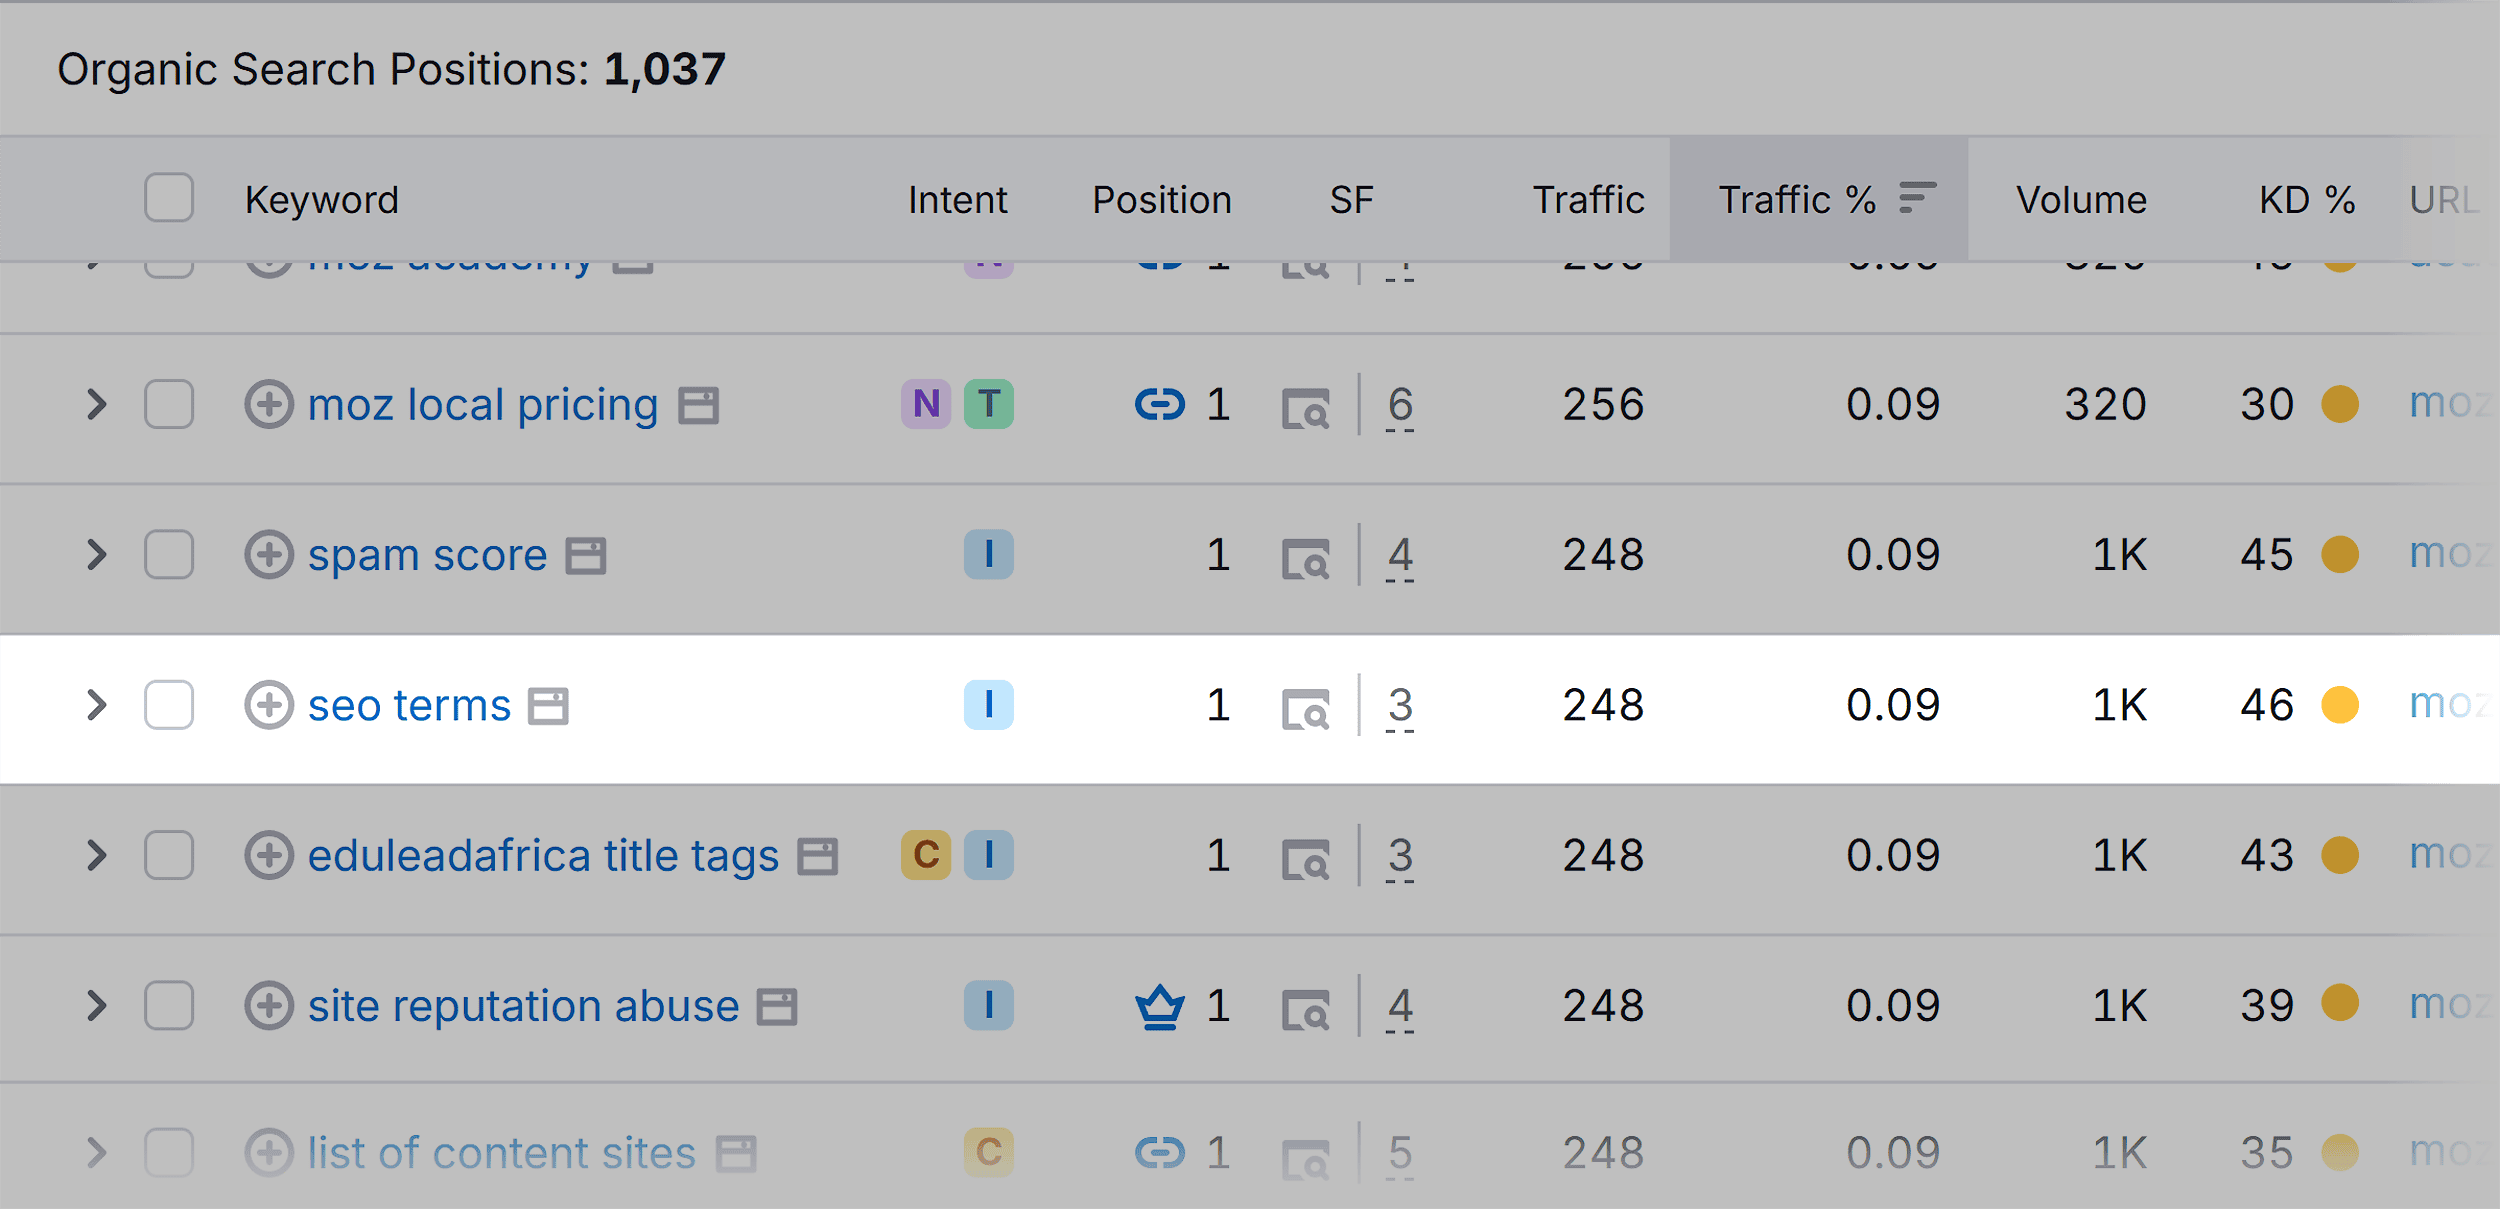
Task: Click crown icon for 'site reputation abuse'
Action: click(1160, 1007)
